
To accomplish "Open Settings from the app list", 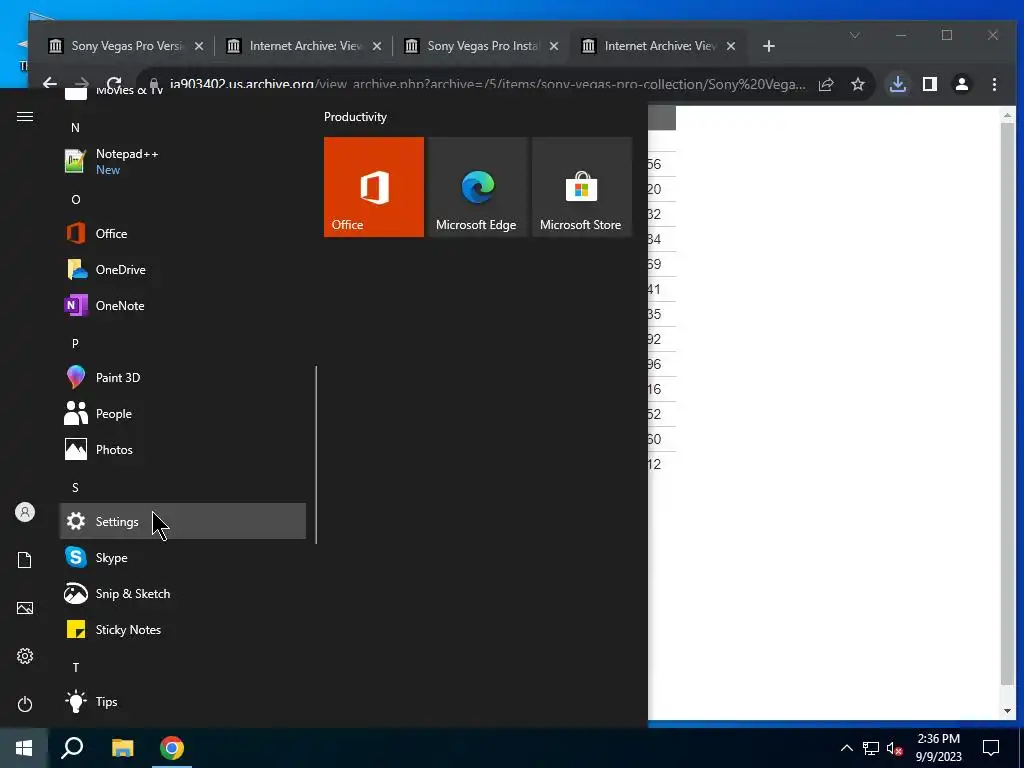I will [x=183, y=521].
